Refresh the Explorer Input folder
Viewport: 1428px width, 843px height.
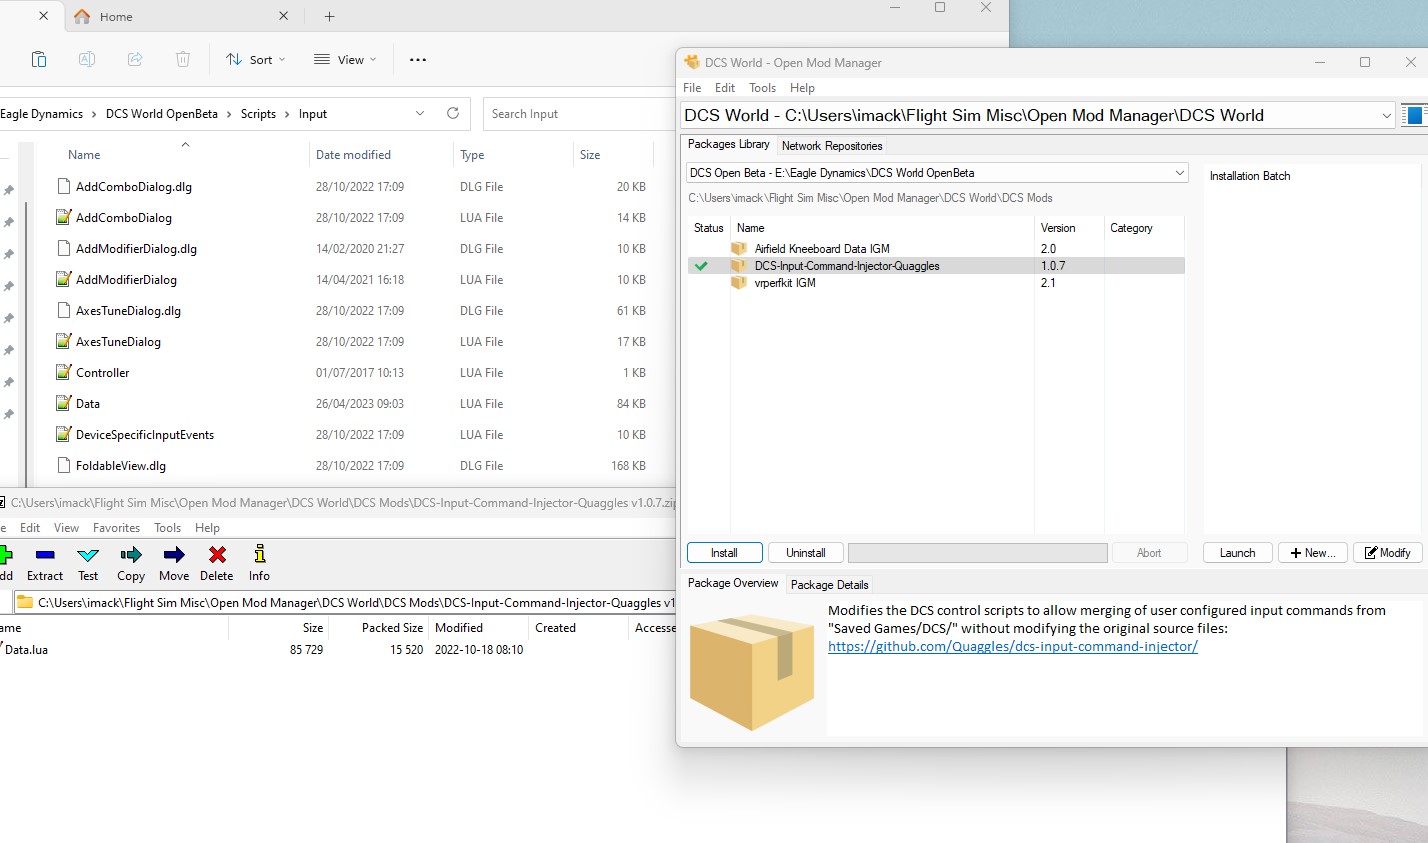[x=453, y=113]
